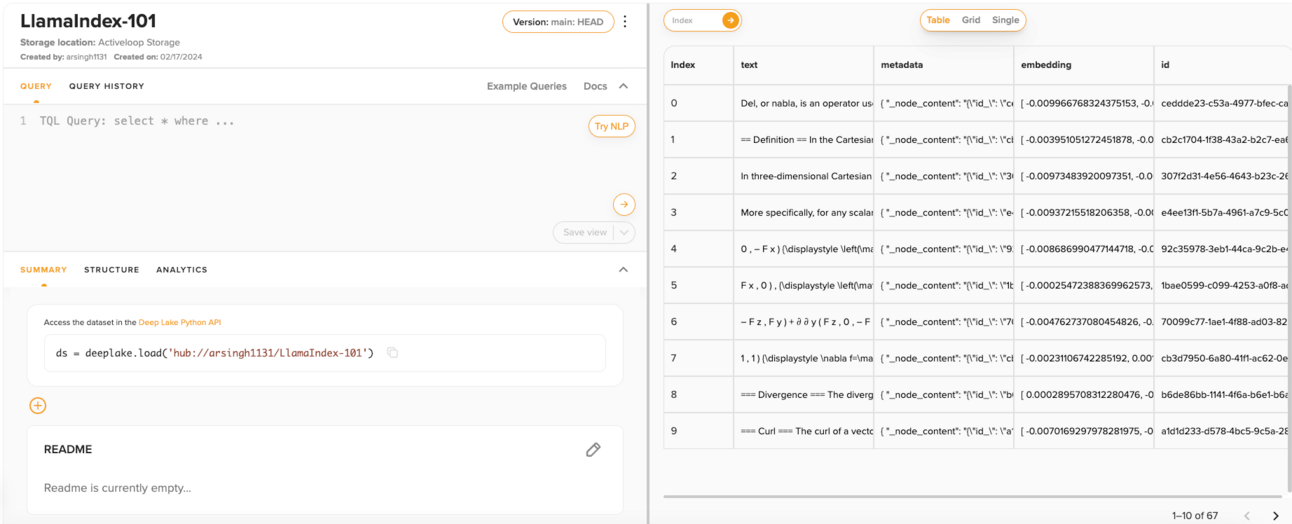
Task: Select the cell starting '== Definition =='
Action: click(x=803, y=140)
